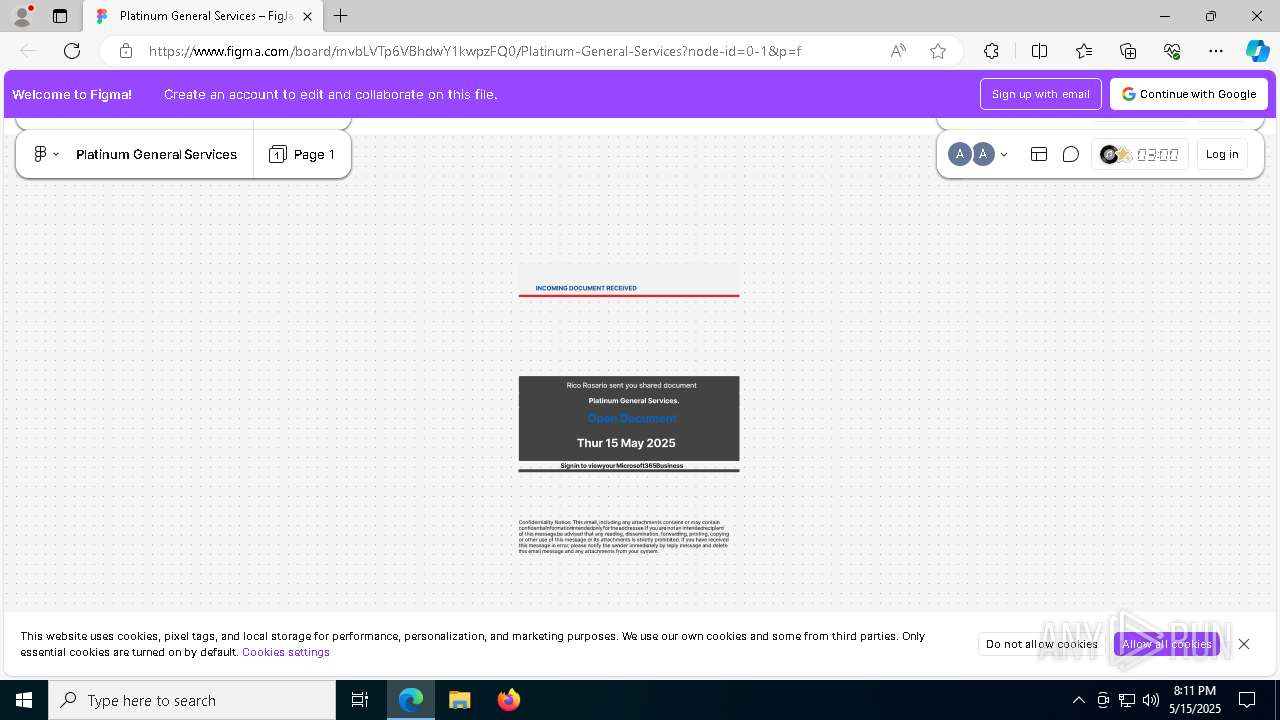The image size is (1280, 720).
Task: Click the Thur 15 May 2025 date text
Action: [x=626, y=443]
